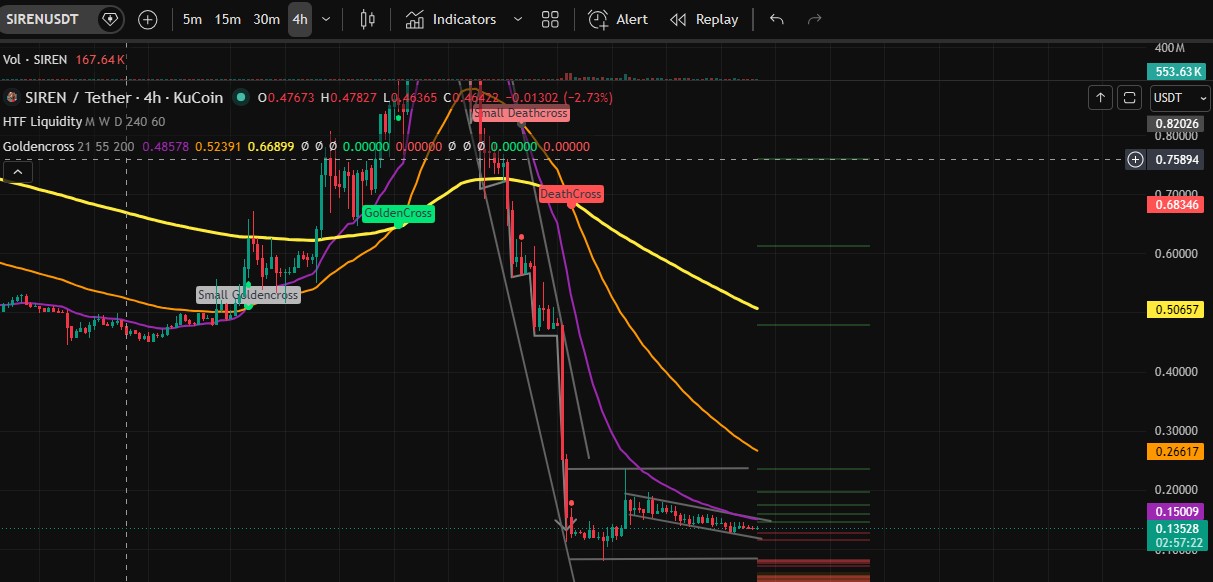Select the Vol · SIREN indicator legend
This screenshot has width=1213, height=582.
(x=35, y=60)
